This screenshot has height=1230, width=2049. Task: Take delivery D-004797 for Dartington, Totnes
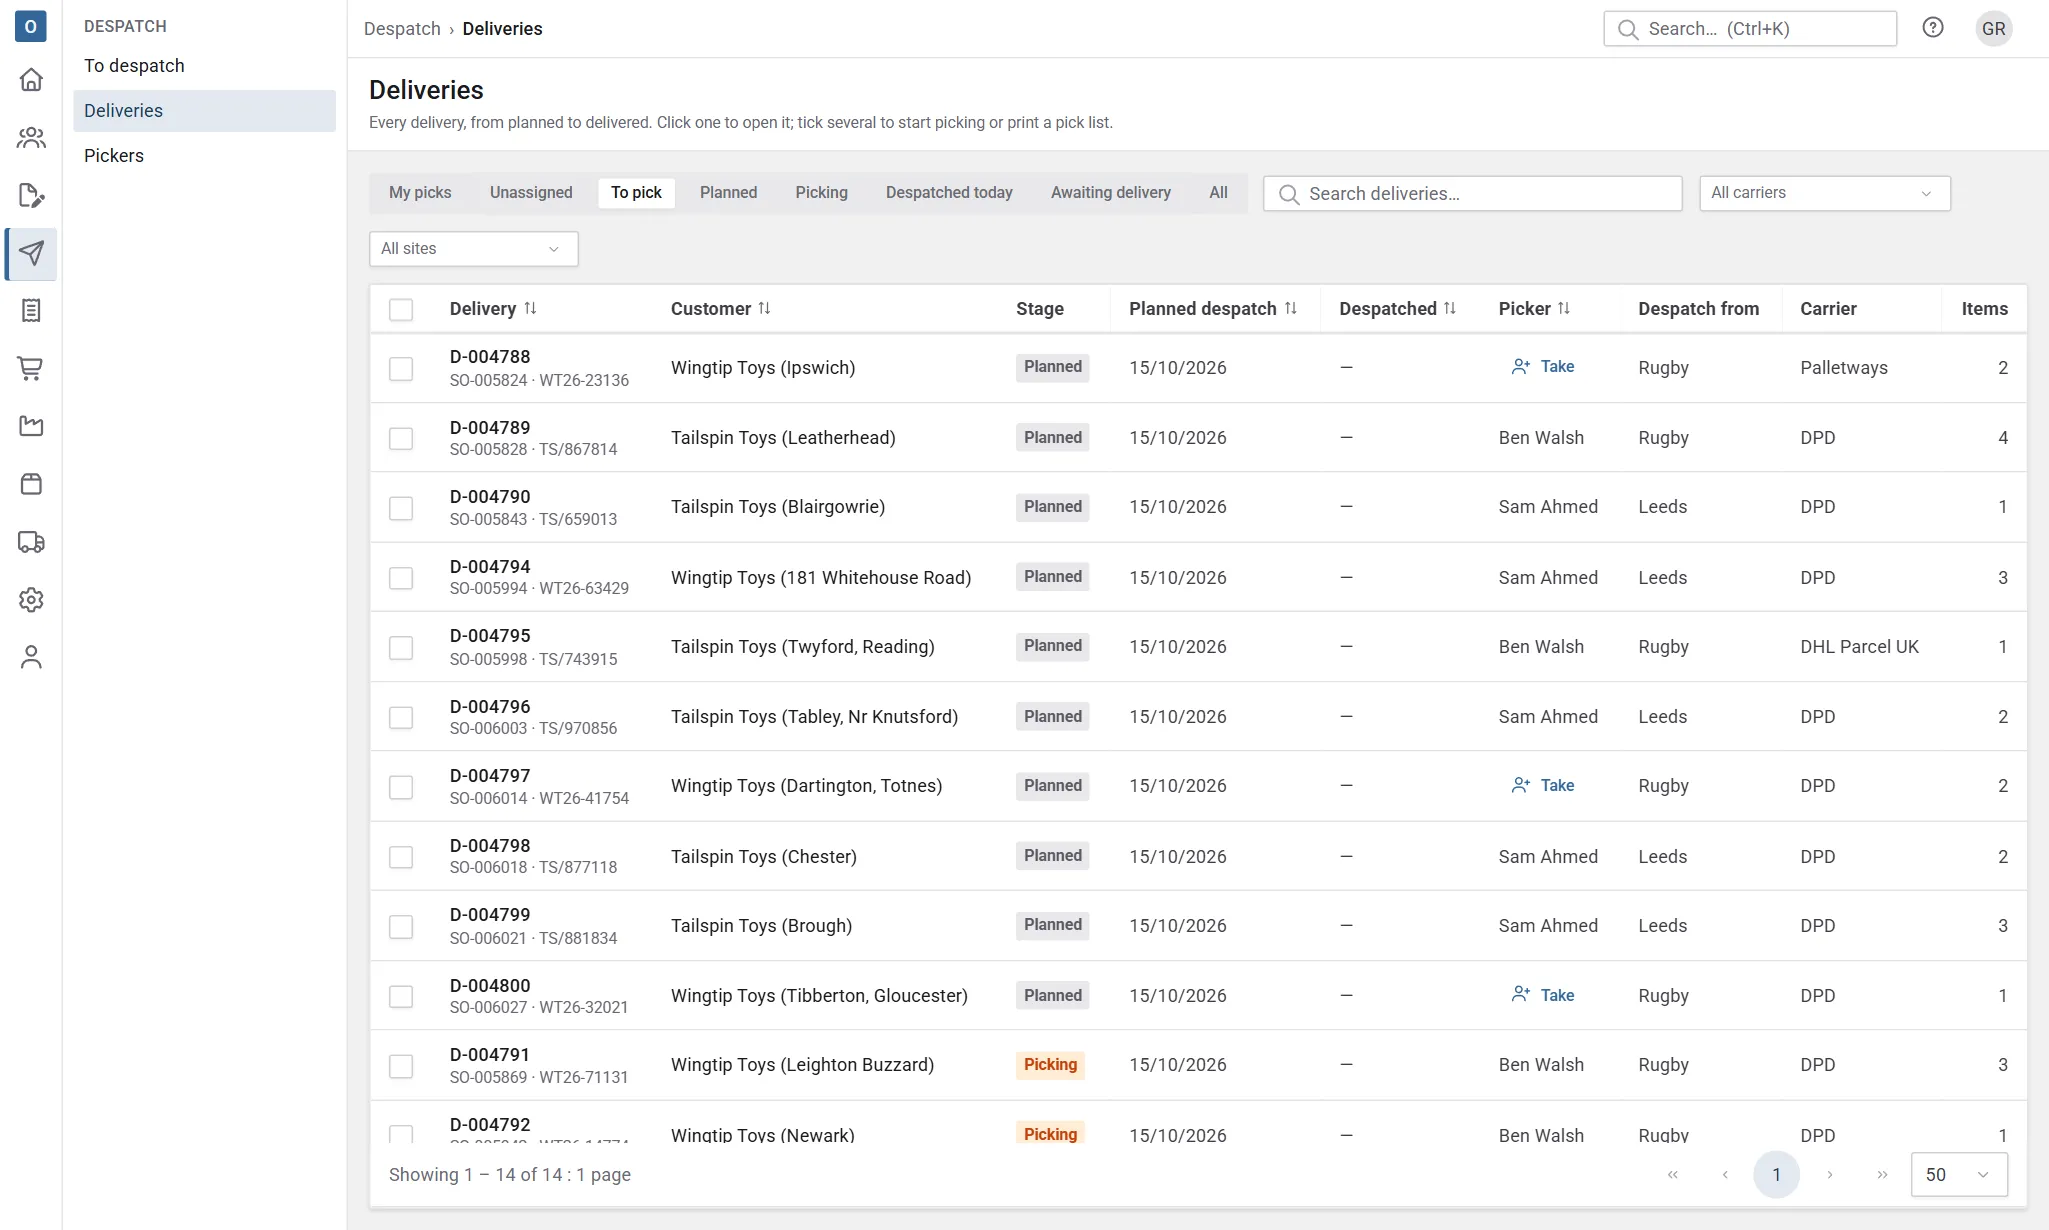click(1542, 786)
